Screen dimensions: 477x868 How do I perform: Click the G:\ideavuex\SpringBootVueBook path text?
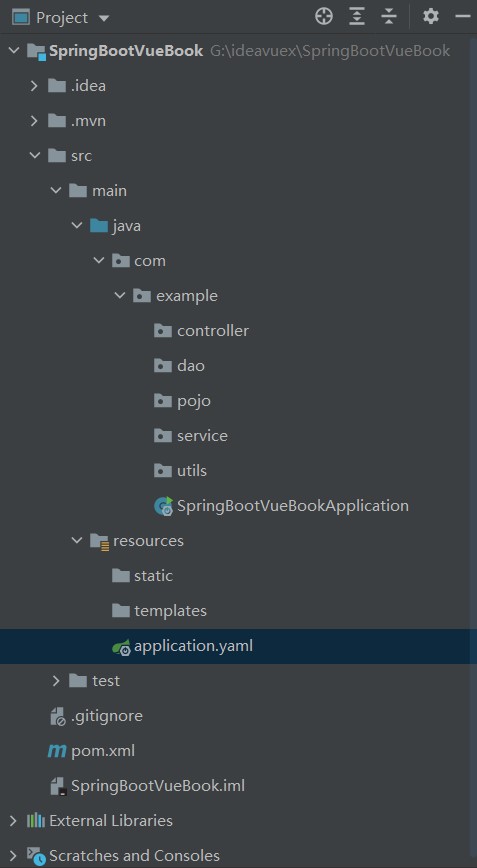(330, 51)
